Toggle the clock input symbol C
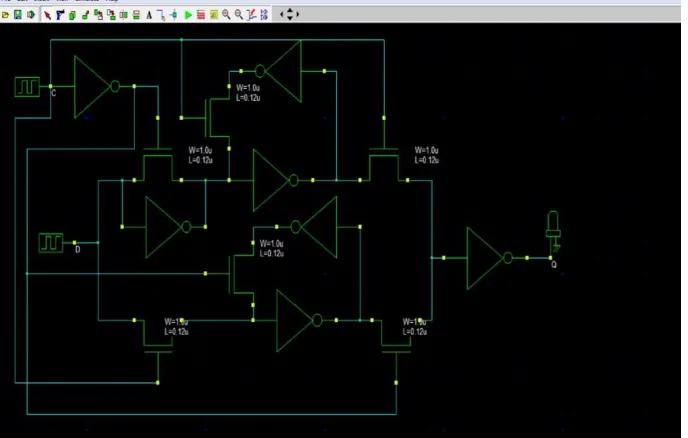Viewport: 688px width, 438px height. (x=27, y=87)
